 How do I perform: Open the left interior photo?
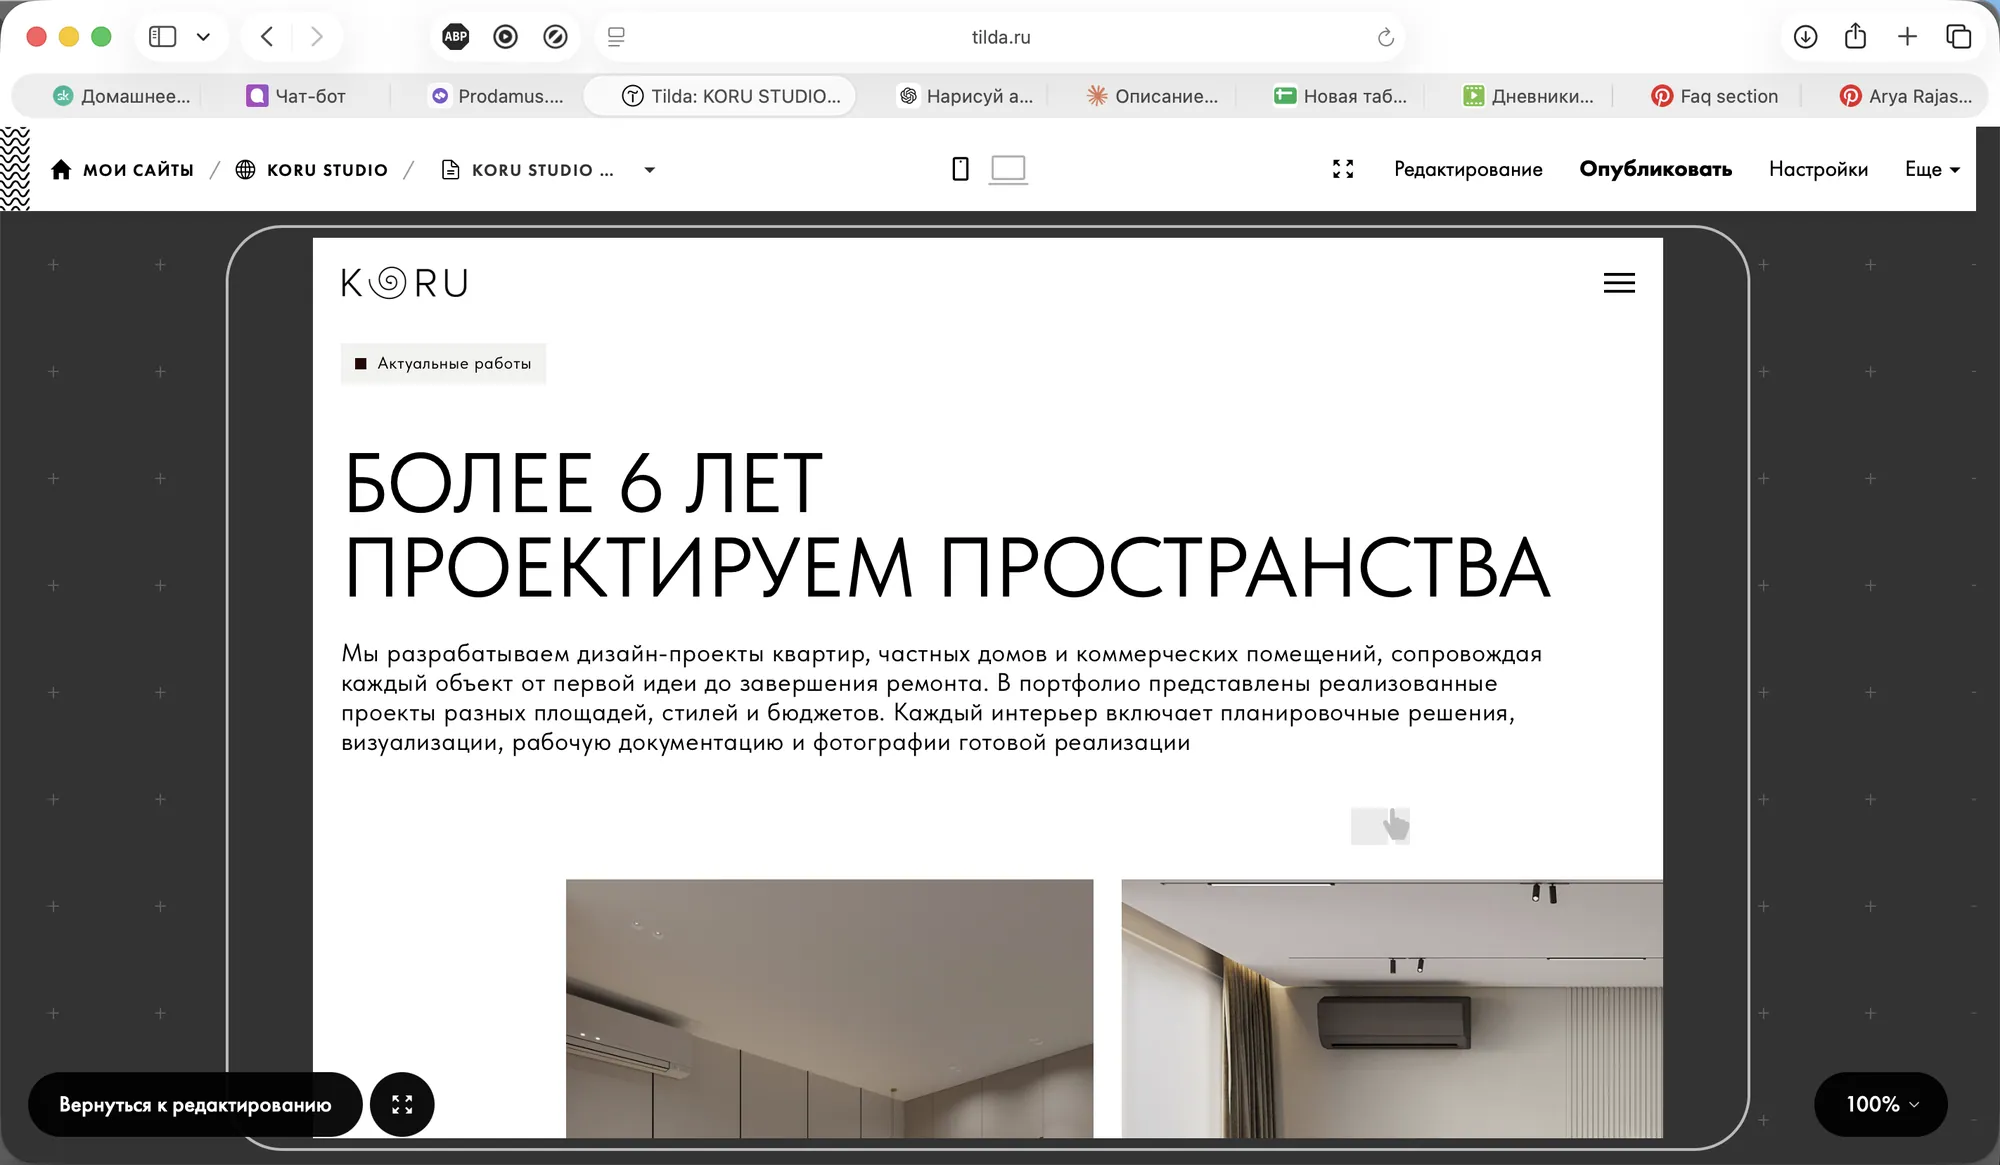[829, 1008]
